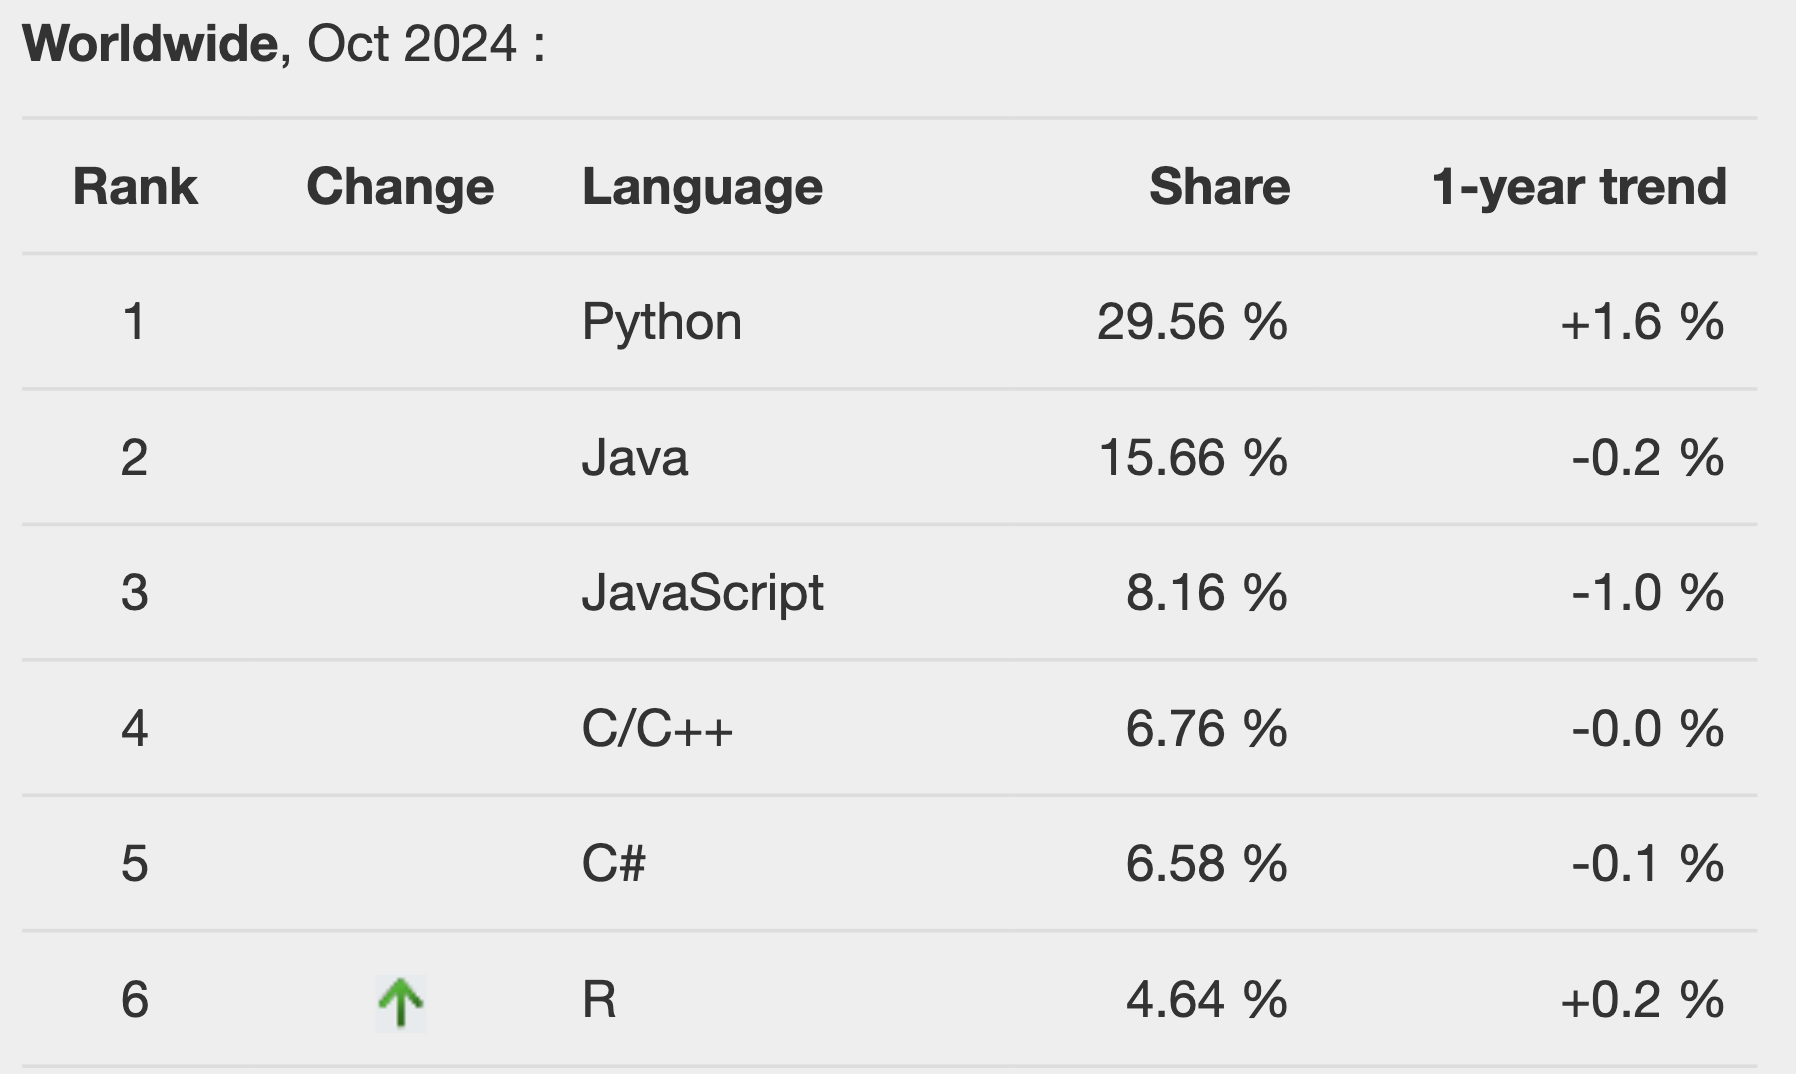Screen dimensions: 1796x1074
Task: Click Java's 15.66 % share value
Action: pos(1192,458)
